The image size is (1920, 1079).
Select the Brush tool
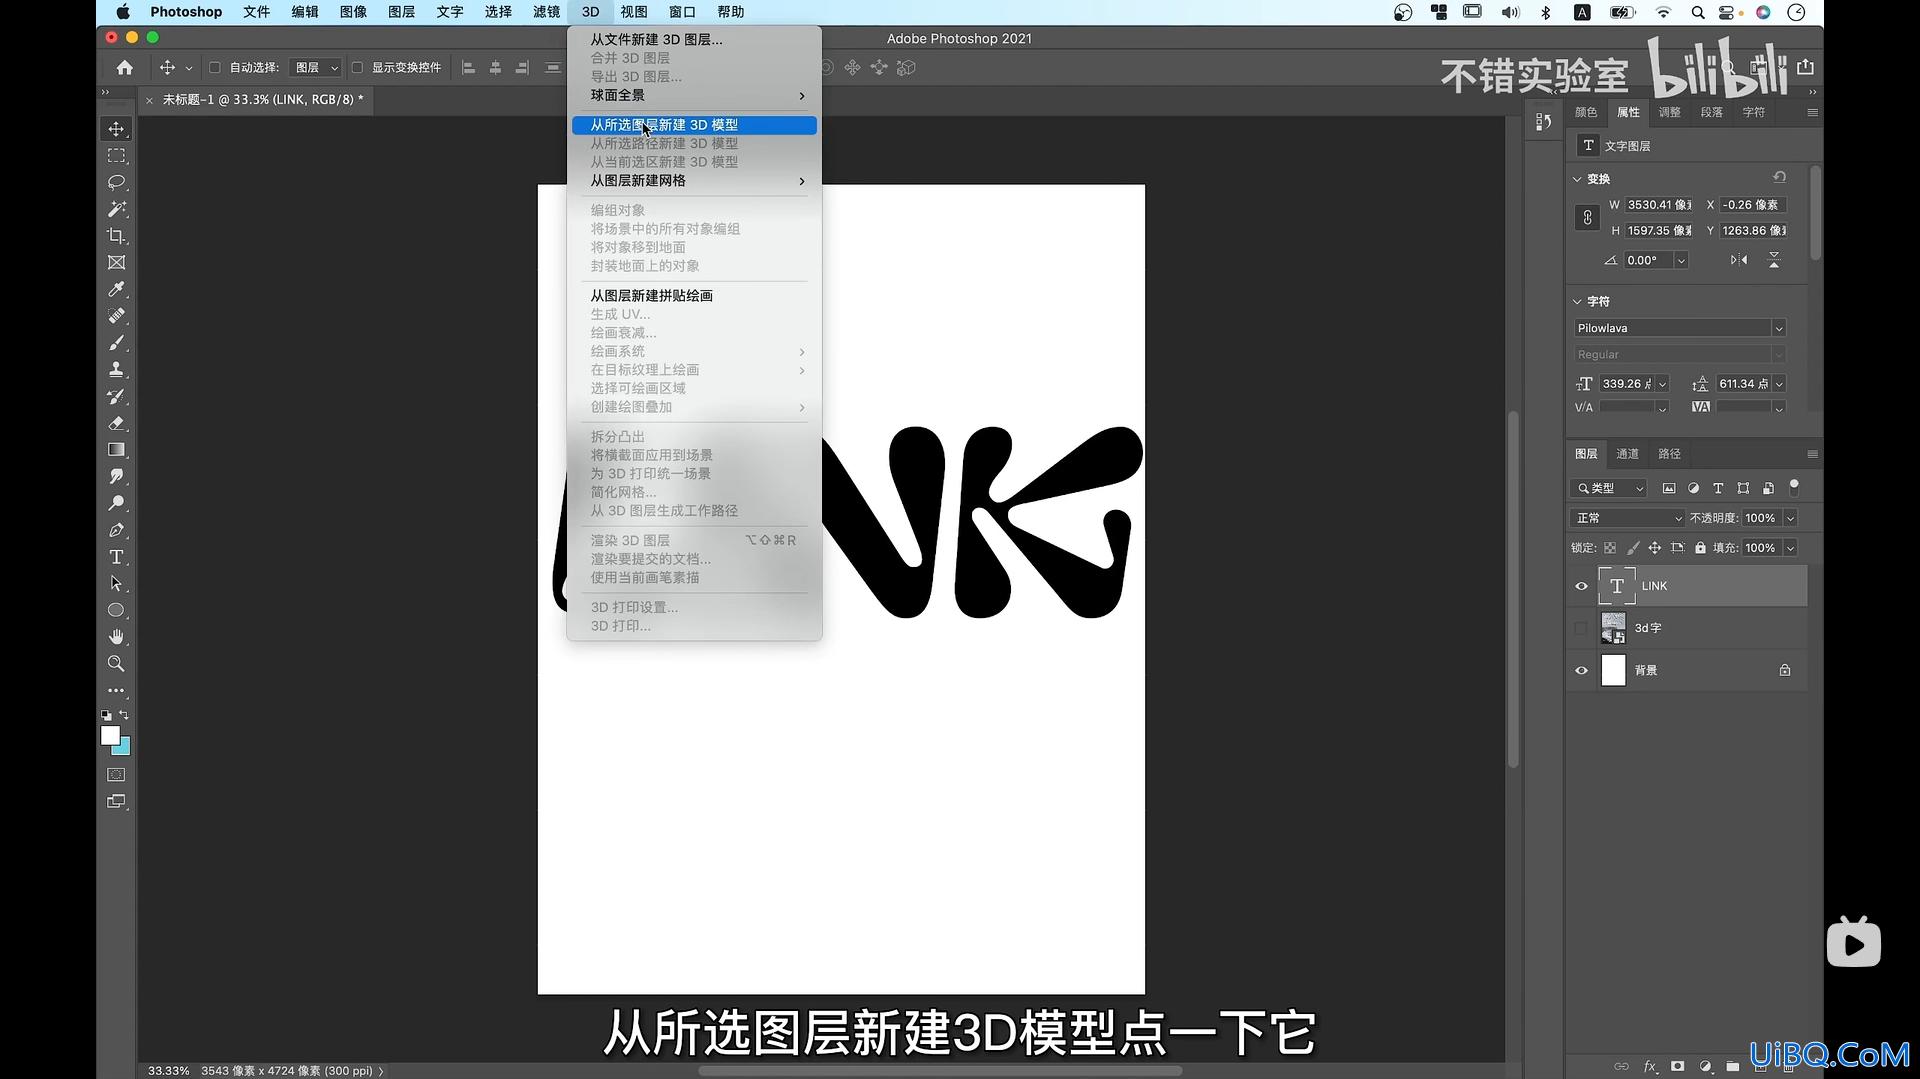click(x=116, y=343)
